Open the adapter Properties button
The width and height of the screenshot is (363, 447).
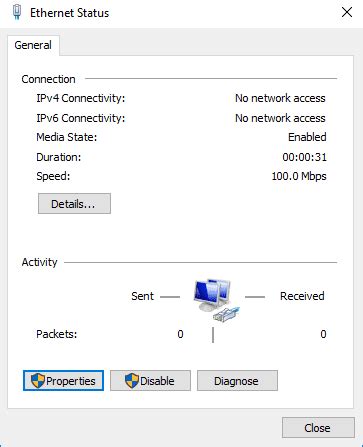click(x=63, y=380)
